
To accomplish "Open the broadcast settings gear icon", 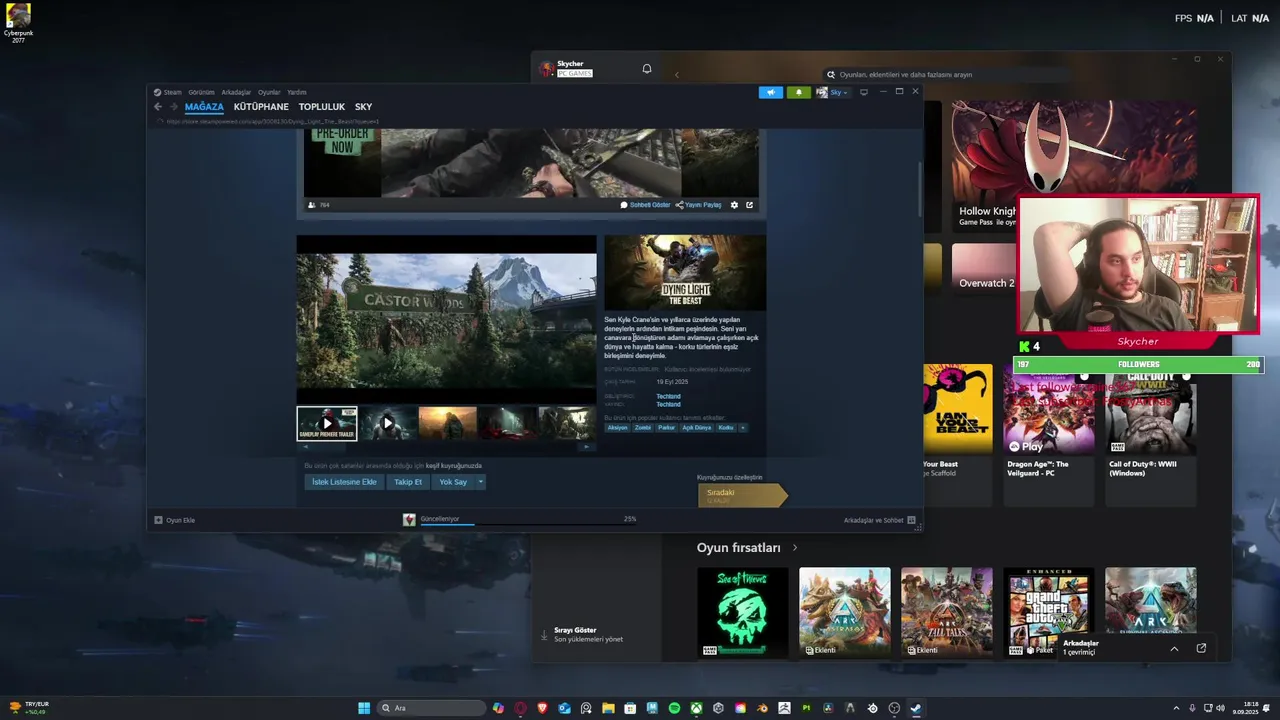I will (734, 205).
